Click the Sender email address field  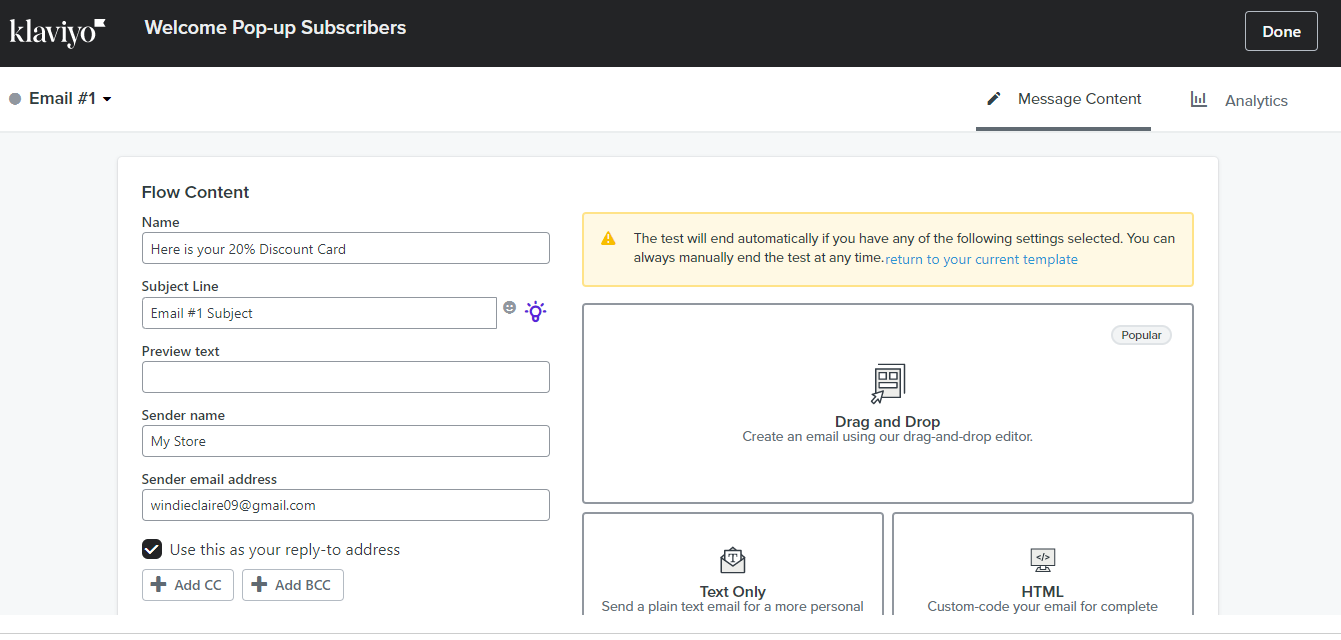click(346, 505)
